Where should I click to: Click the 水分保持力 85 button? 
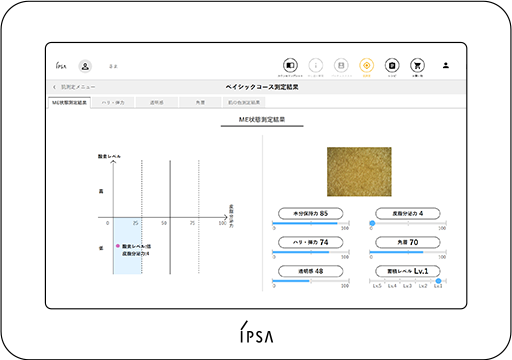tap(311, 214)
